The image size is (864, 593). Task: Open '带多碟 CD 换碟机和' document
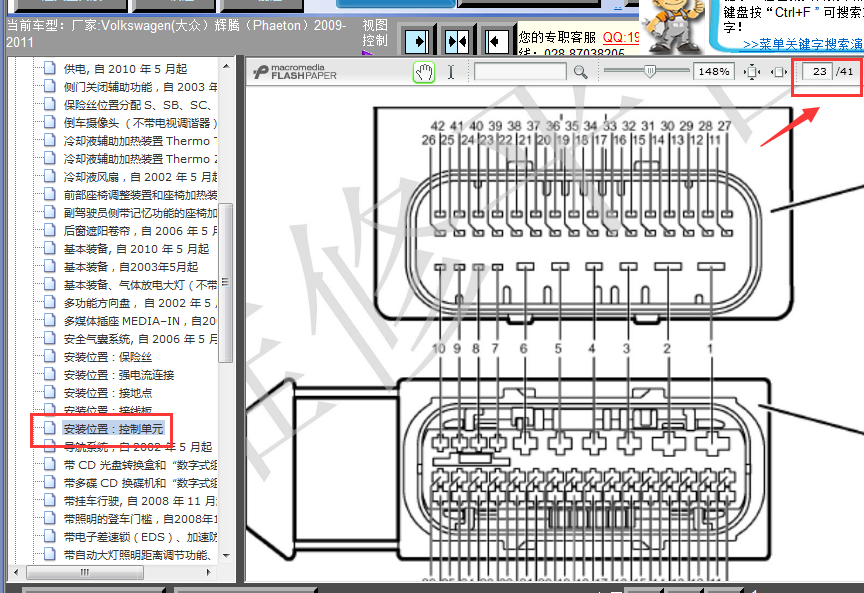(x=141, y=483)
